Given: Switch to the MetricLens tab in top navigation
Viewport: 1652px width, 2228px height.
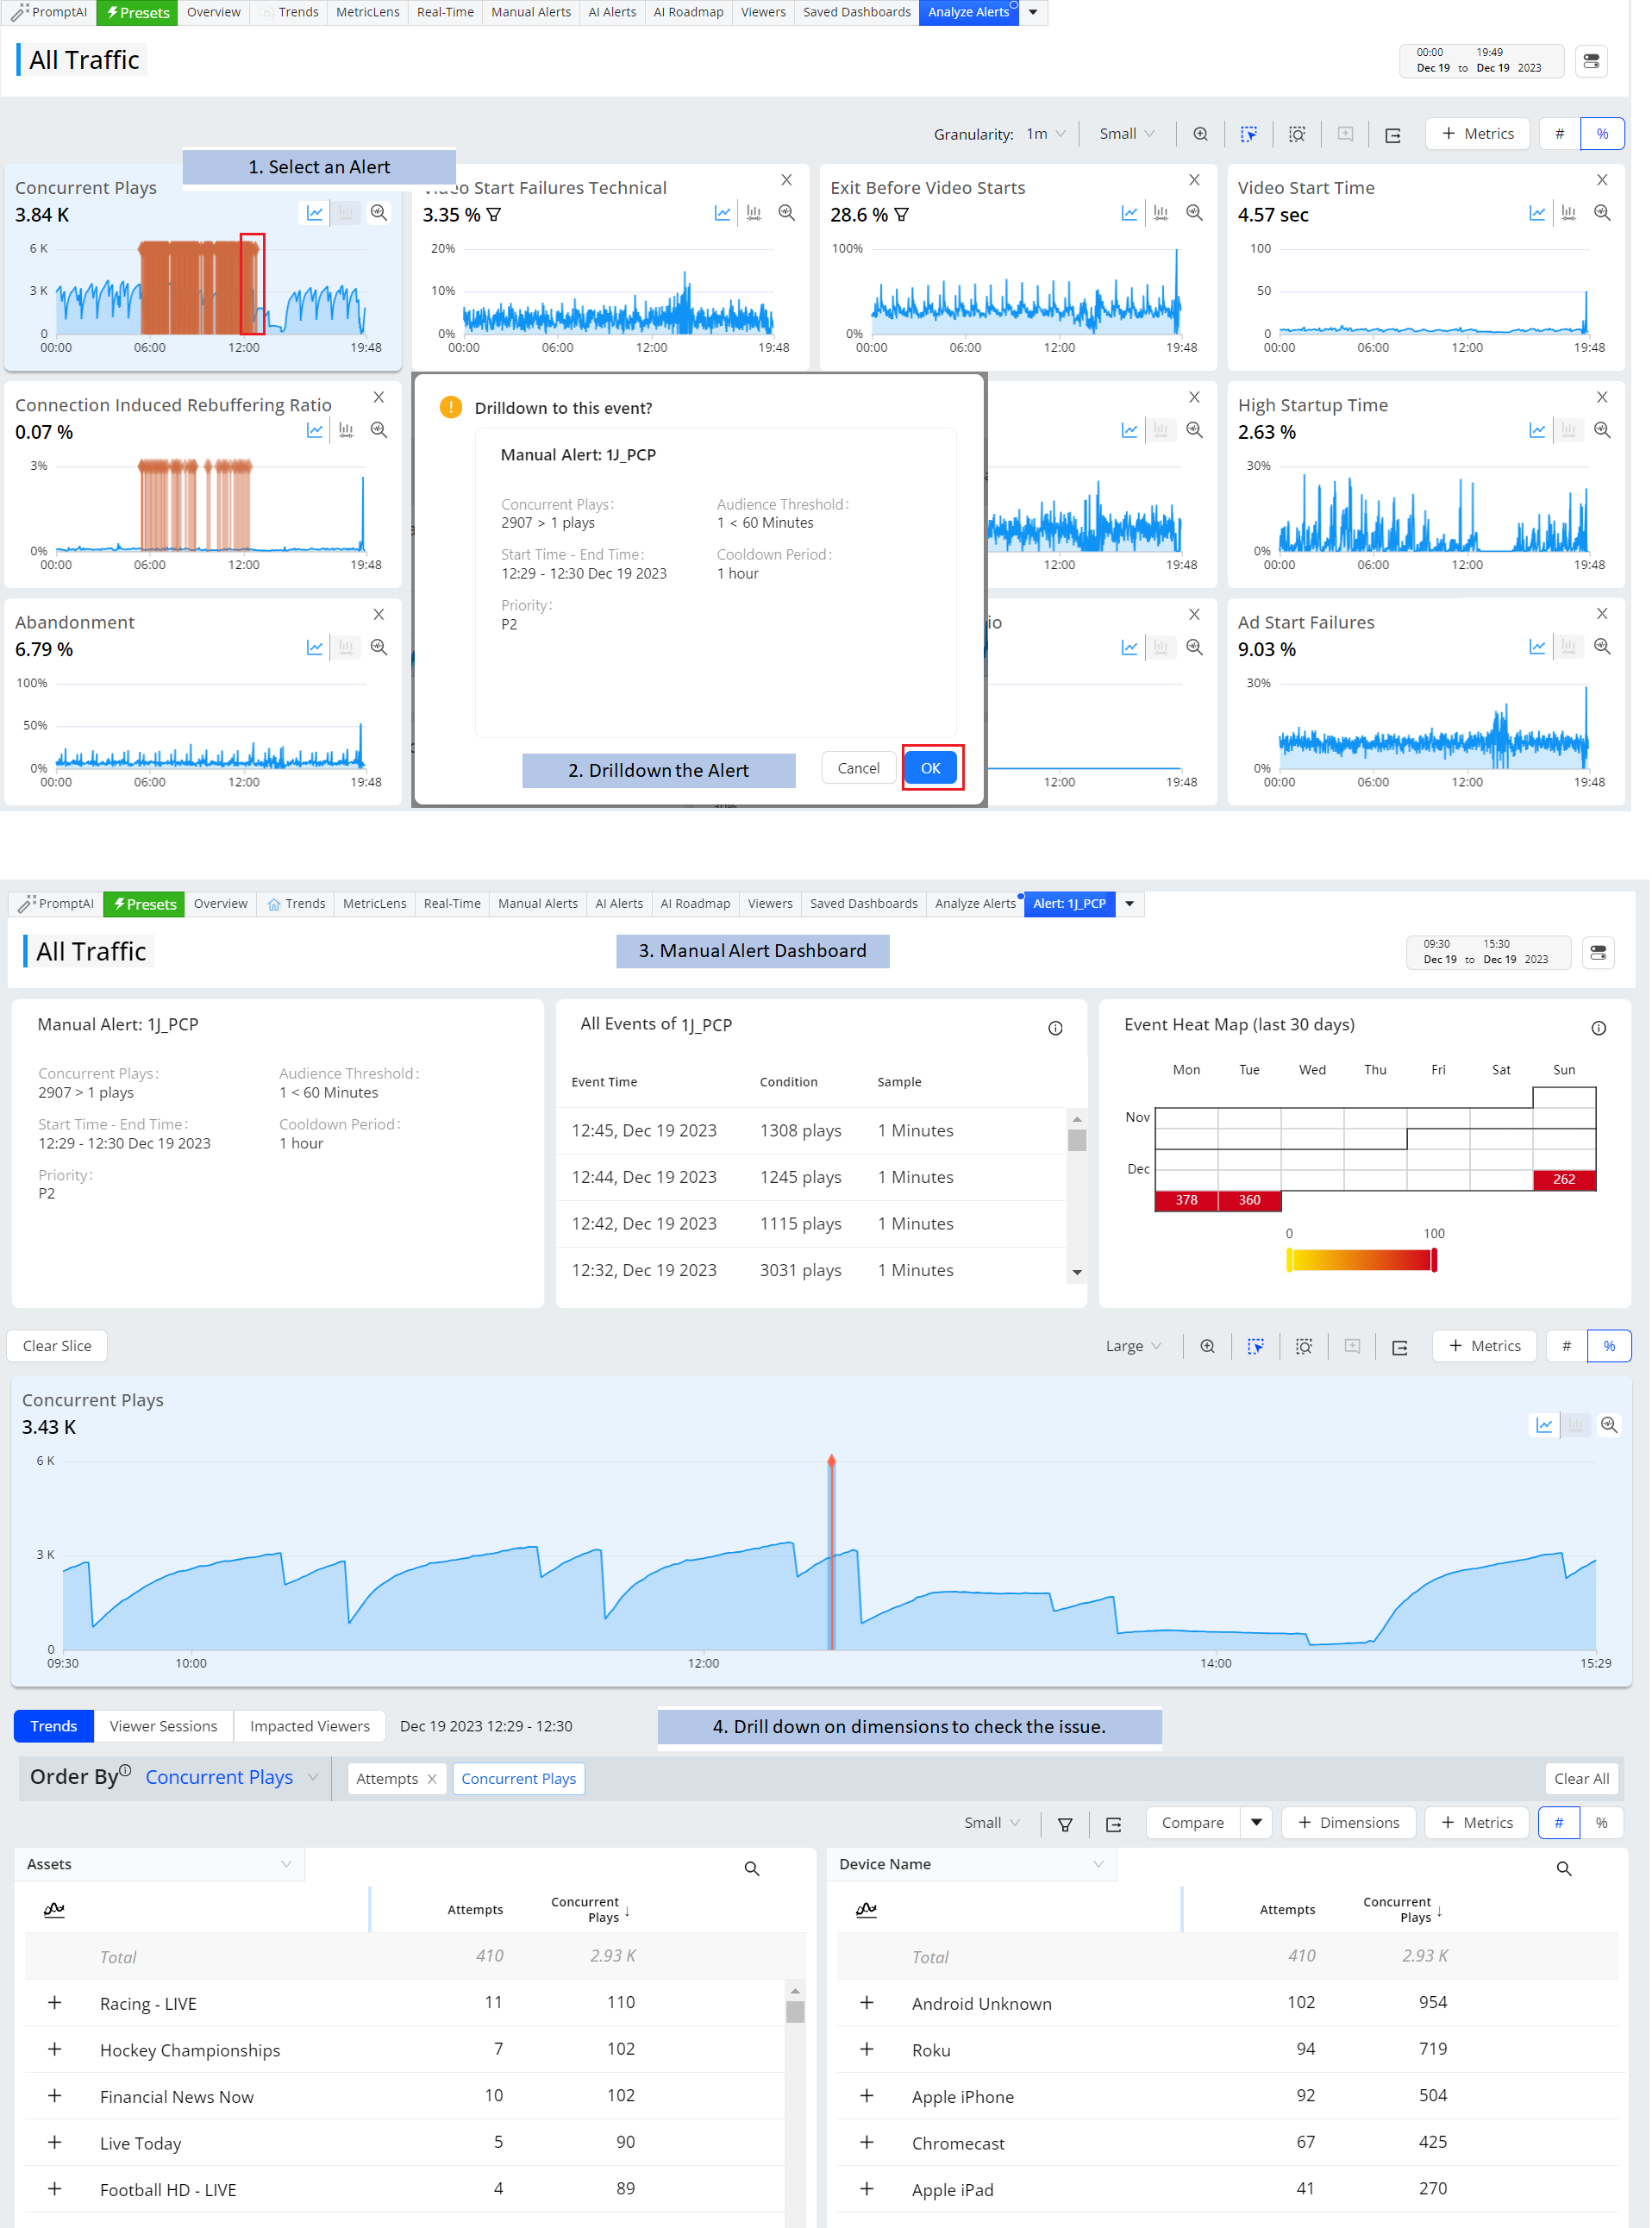Looking at the screenshot, I should [x=367, y=12].
